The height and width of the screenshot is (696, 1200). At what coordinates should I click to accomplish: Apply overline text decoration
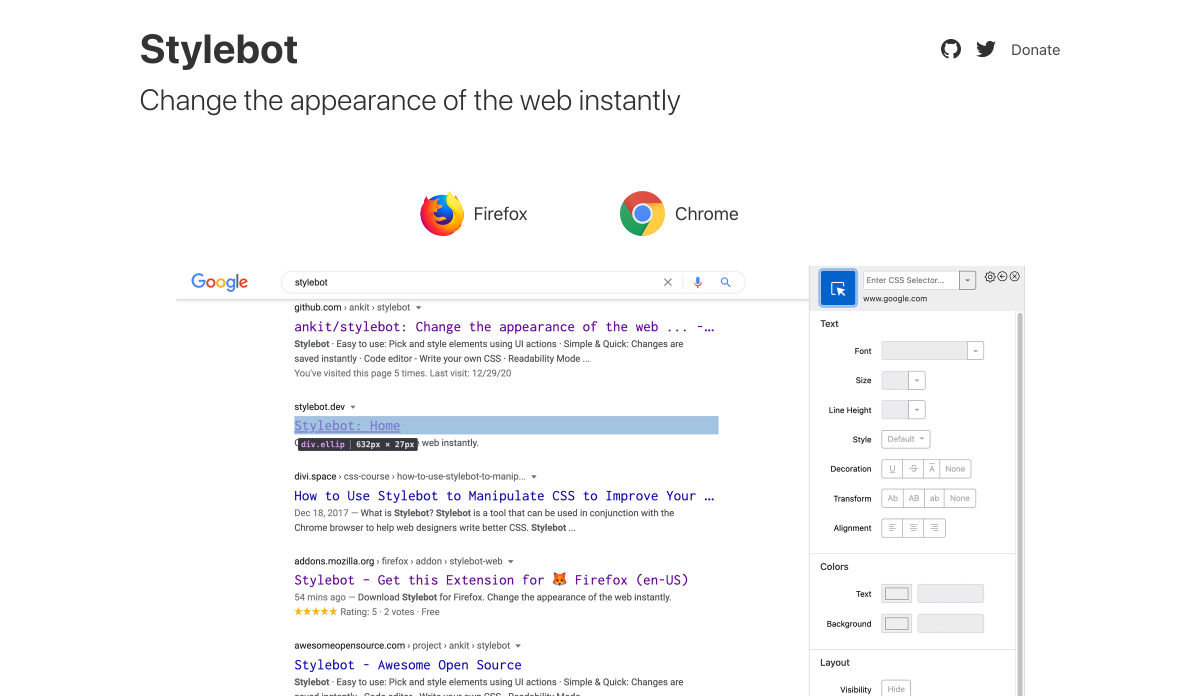[x=932, y=469]
